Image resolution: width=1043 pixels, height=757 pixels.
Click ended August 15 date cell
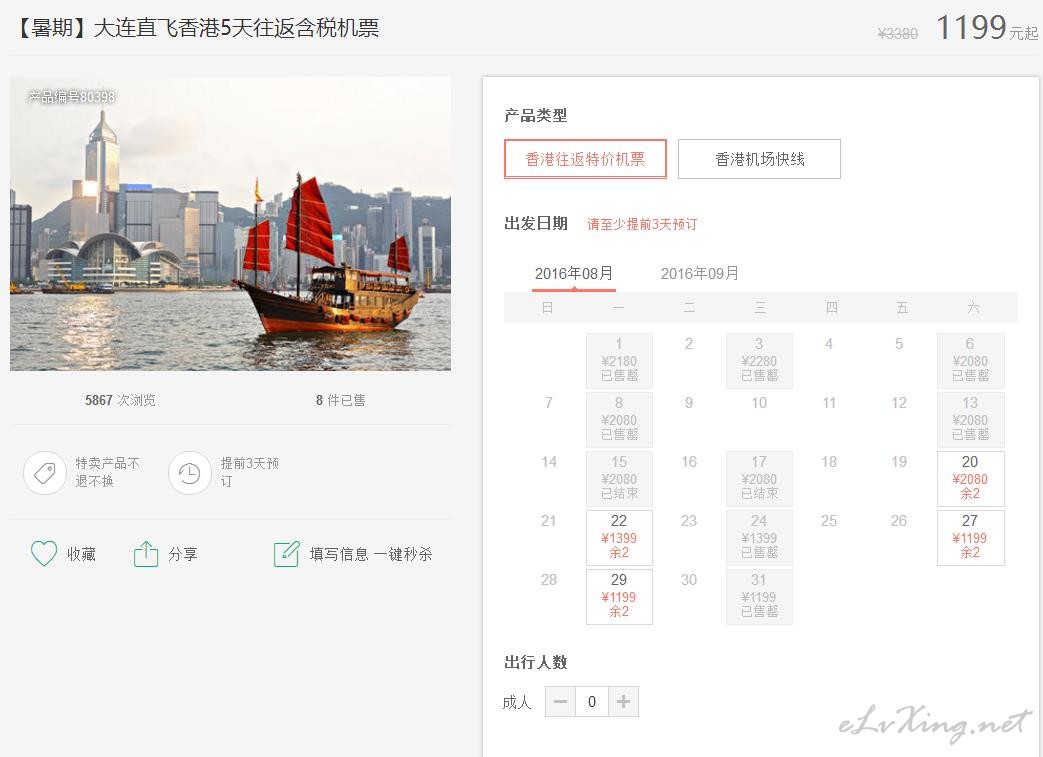(x=619, y=479)
